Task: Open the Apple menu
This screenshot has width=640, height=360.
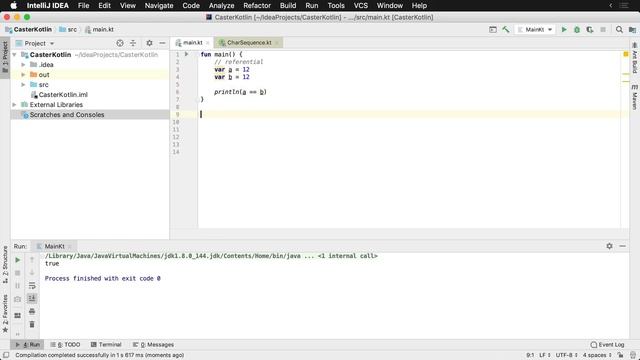Action: click(13, 6)
